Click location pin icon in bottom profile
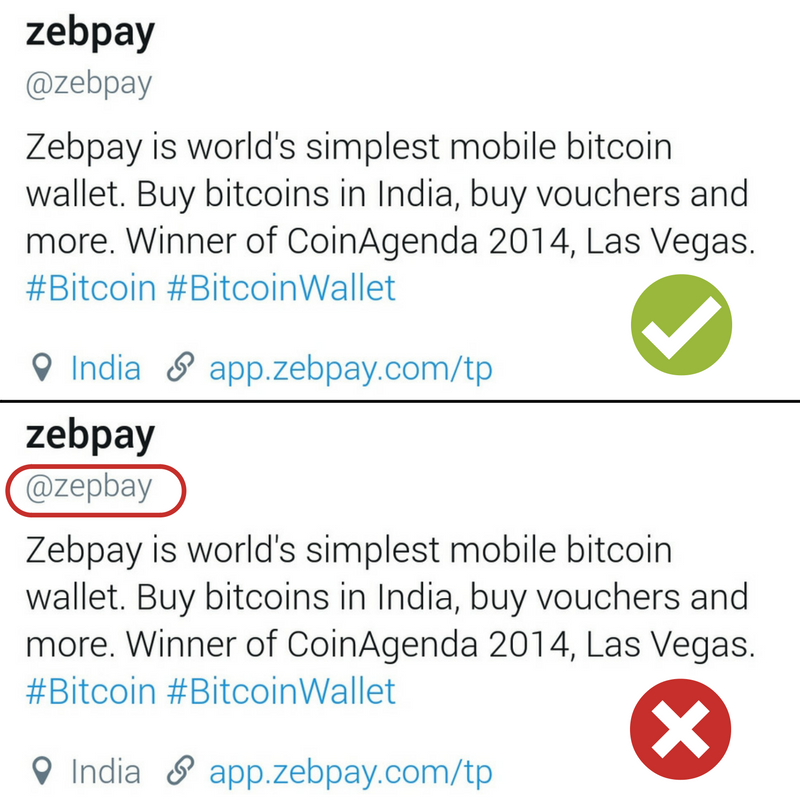This screenshot has width=800, height=800. pyautogui.click(x=42, y=770)
